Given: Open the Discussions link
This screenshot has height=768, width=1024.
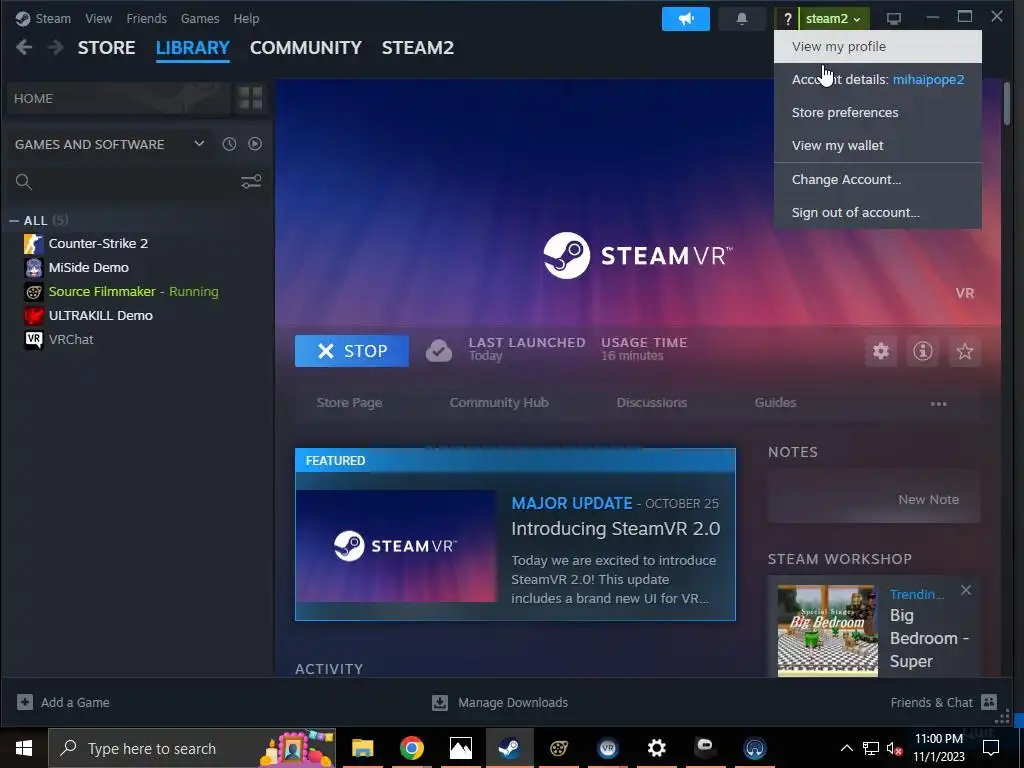Looking at the screenshot, I should 652,403.
